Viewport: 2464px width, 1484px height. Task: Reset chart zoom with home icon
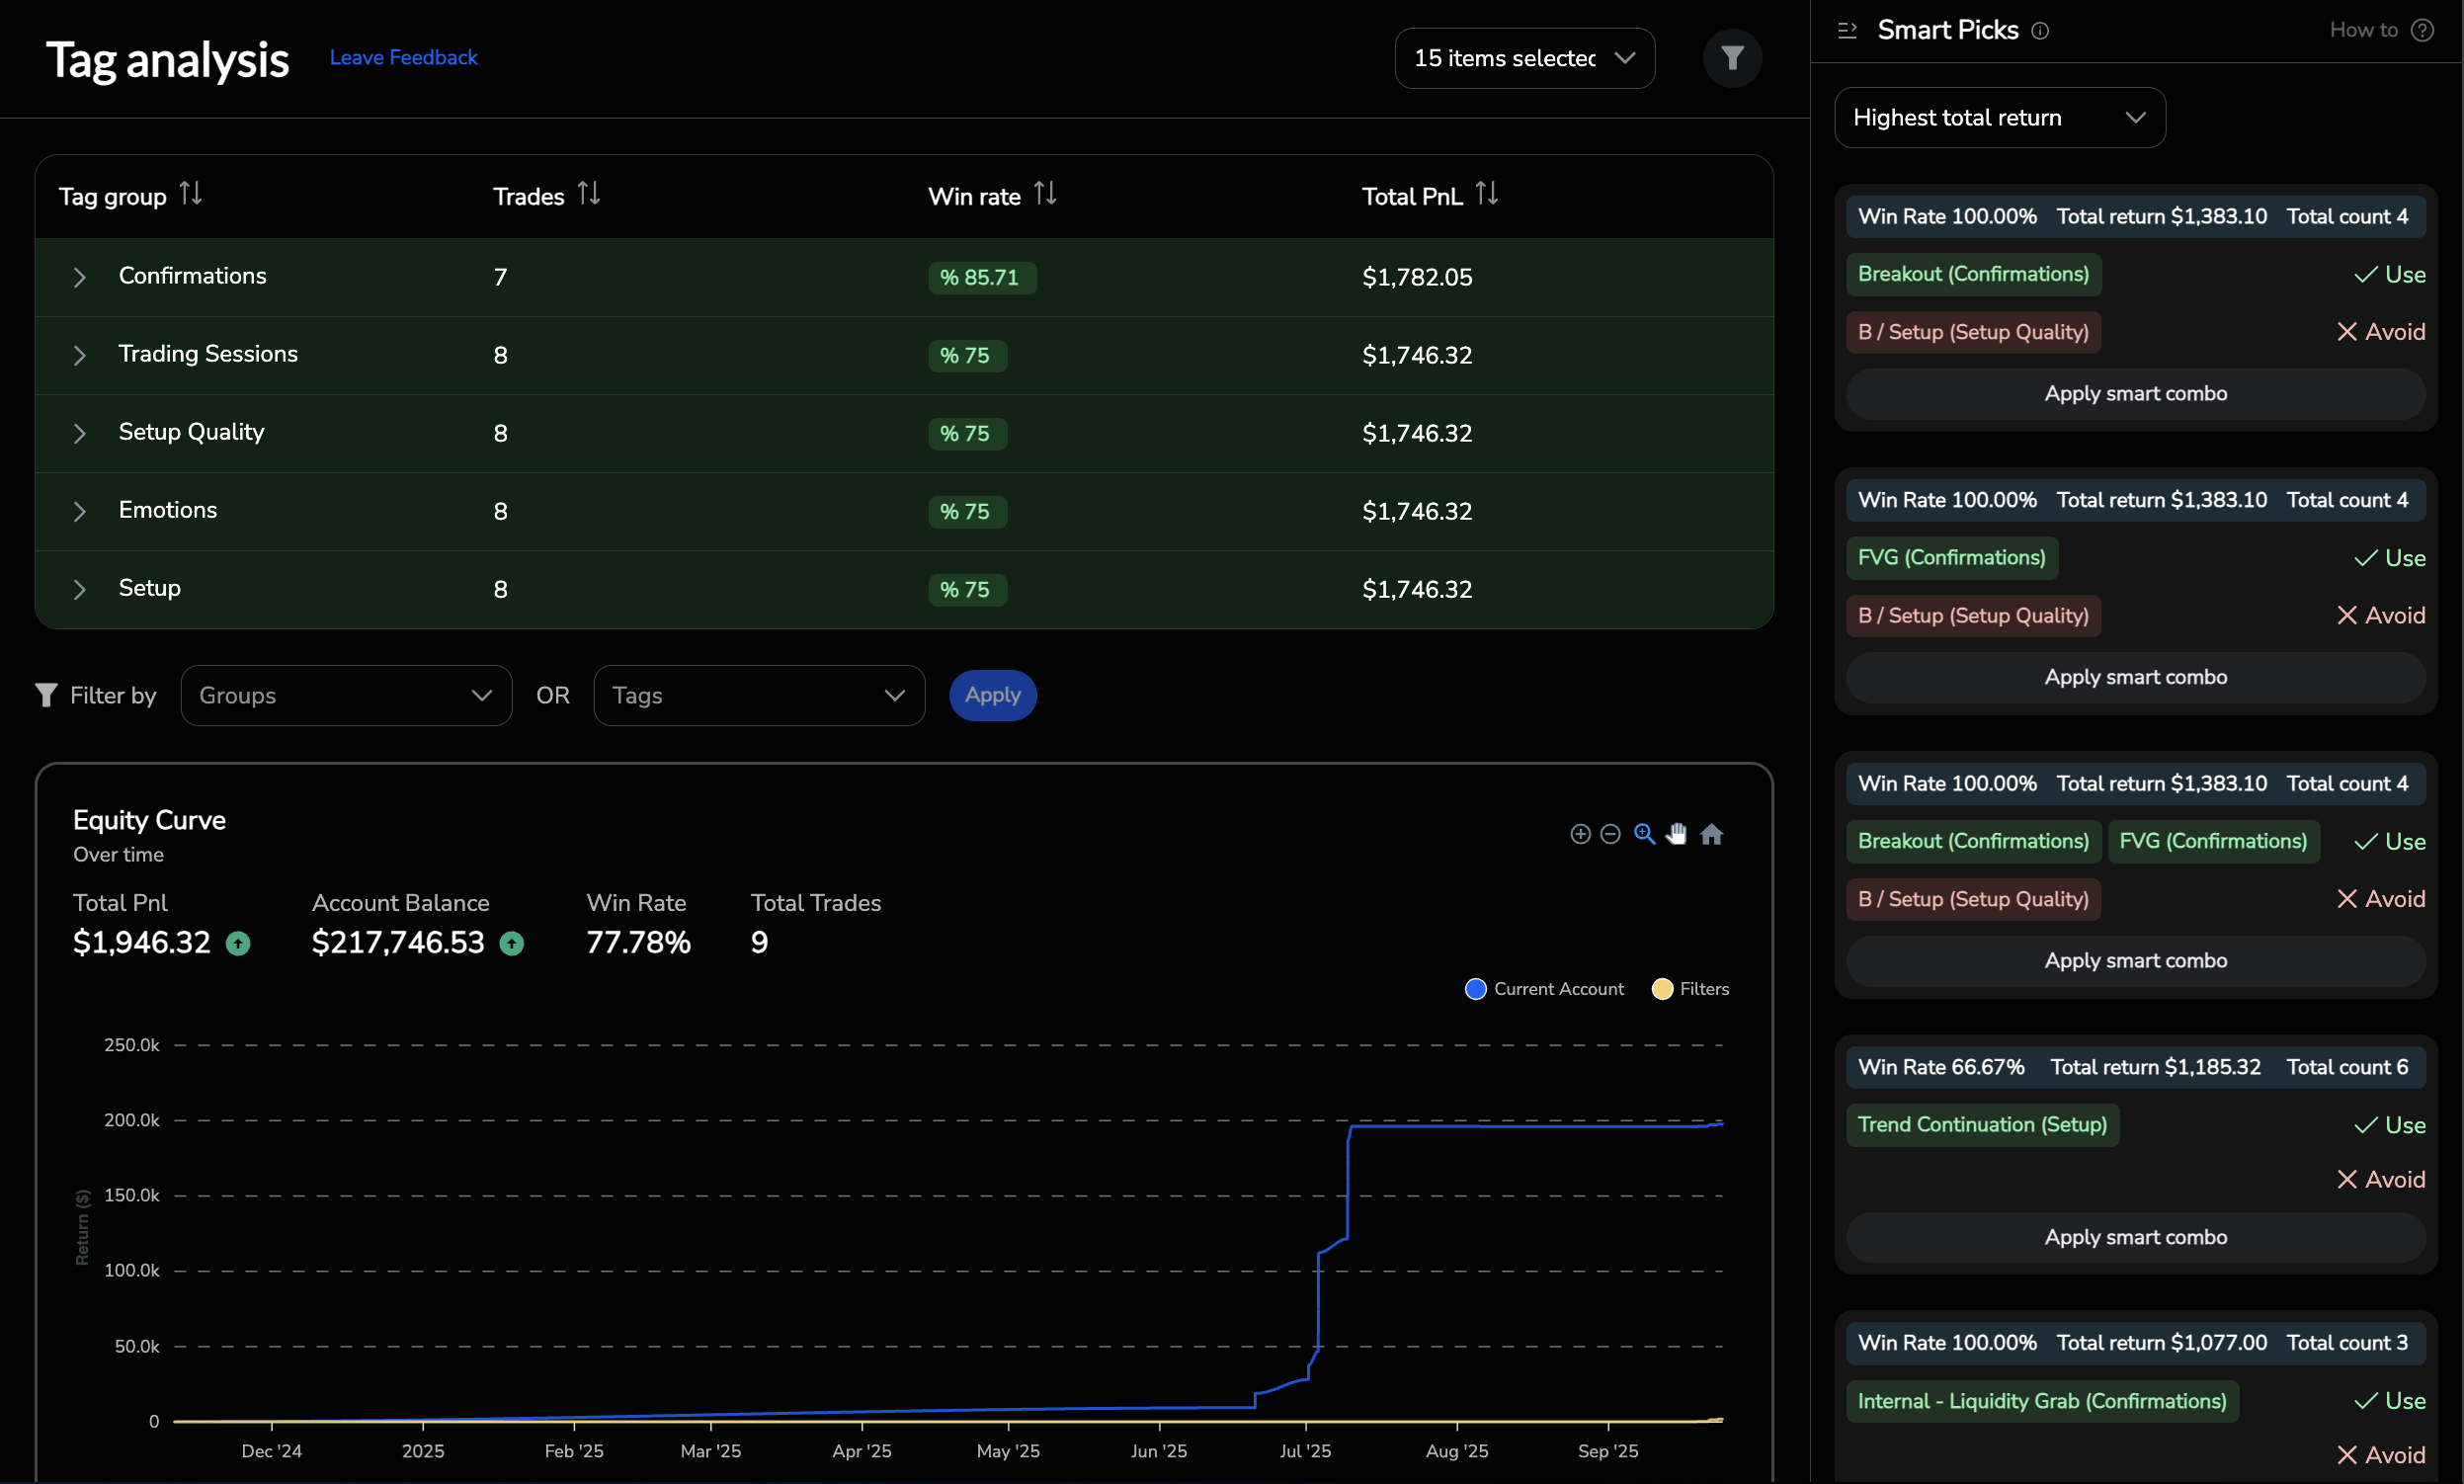pyautogui.click(x=1711, y=834)
